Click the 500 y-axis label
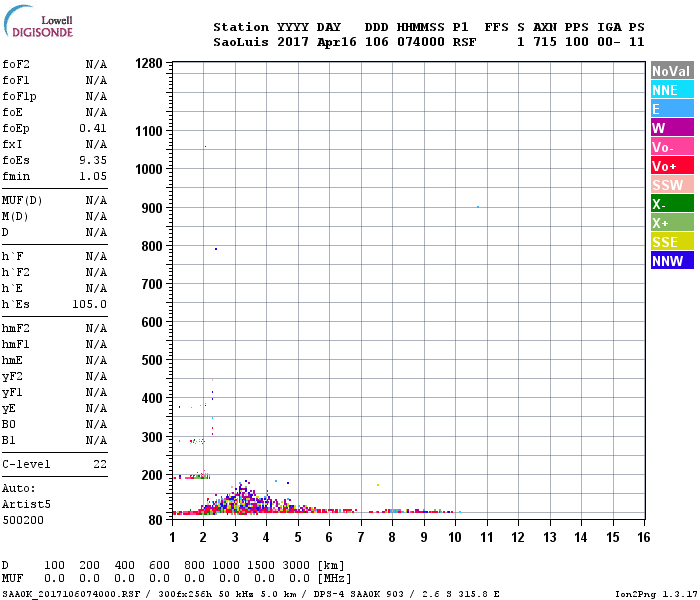 pos(152,360)
